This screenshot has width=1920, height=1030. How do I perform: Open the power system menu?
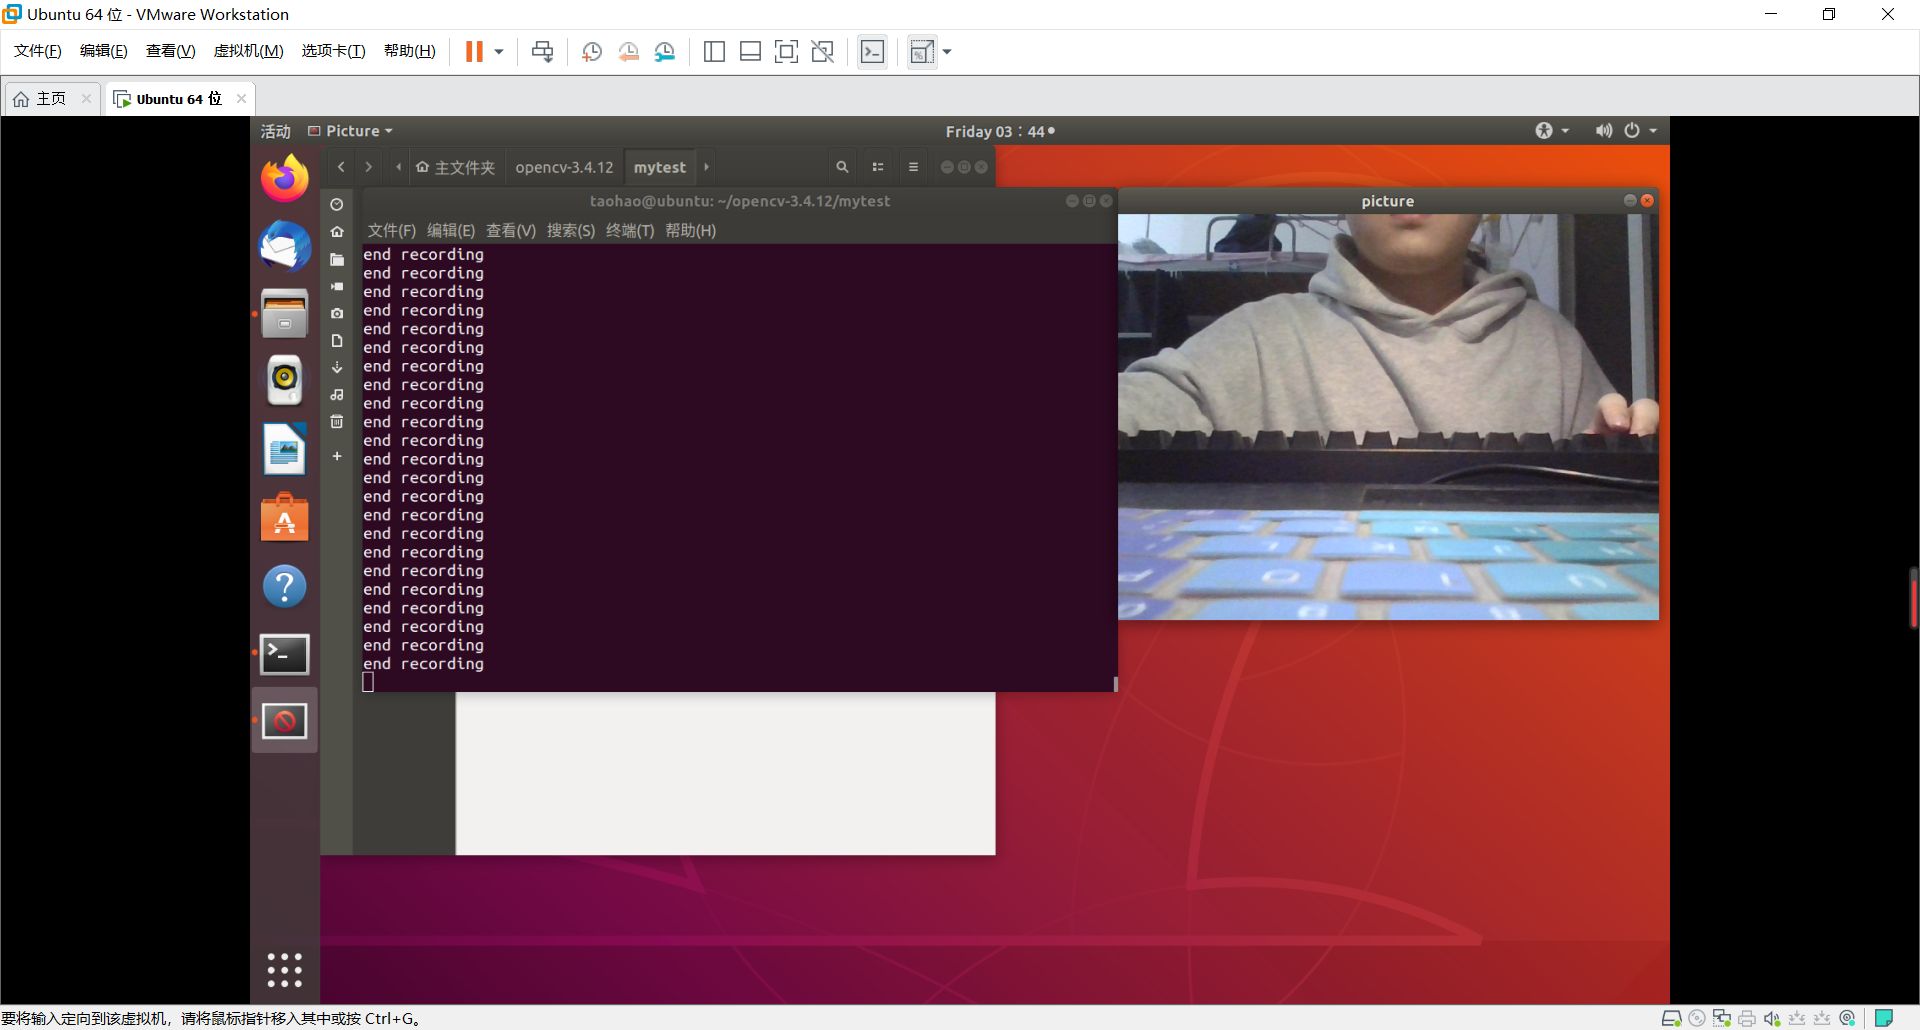(x=1640, y=131)
